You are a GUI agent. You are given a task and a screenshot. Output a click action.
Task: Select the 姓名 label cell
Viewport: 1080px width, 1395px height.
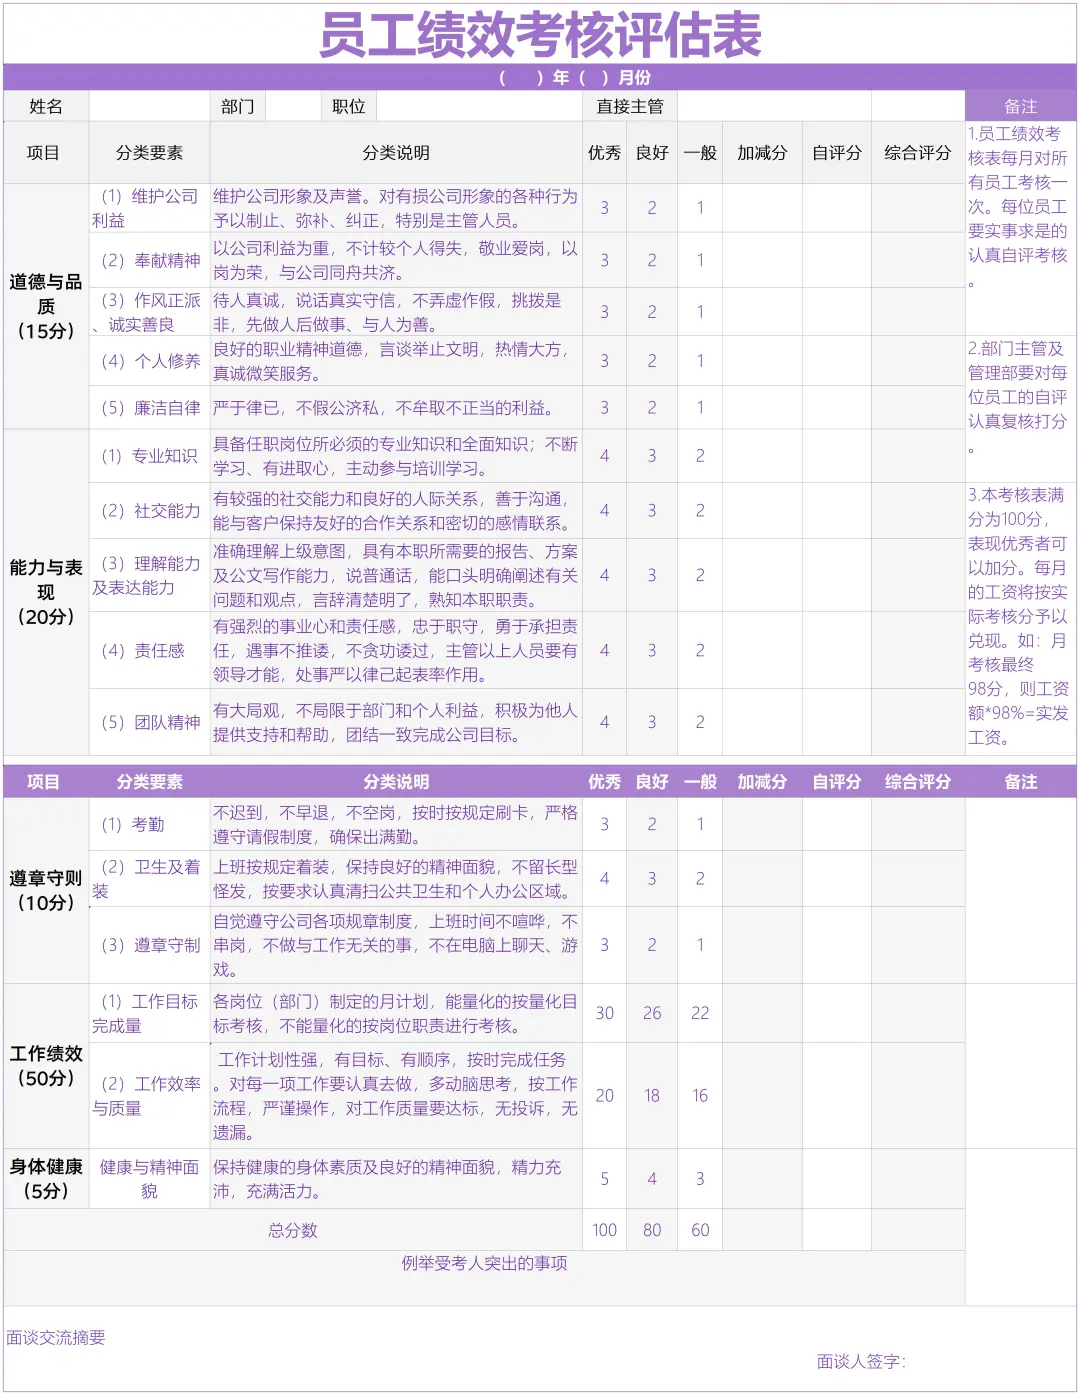point(46,106)
